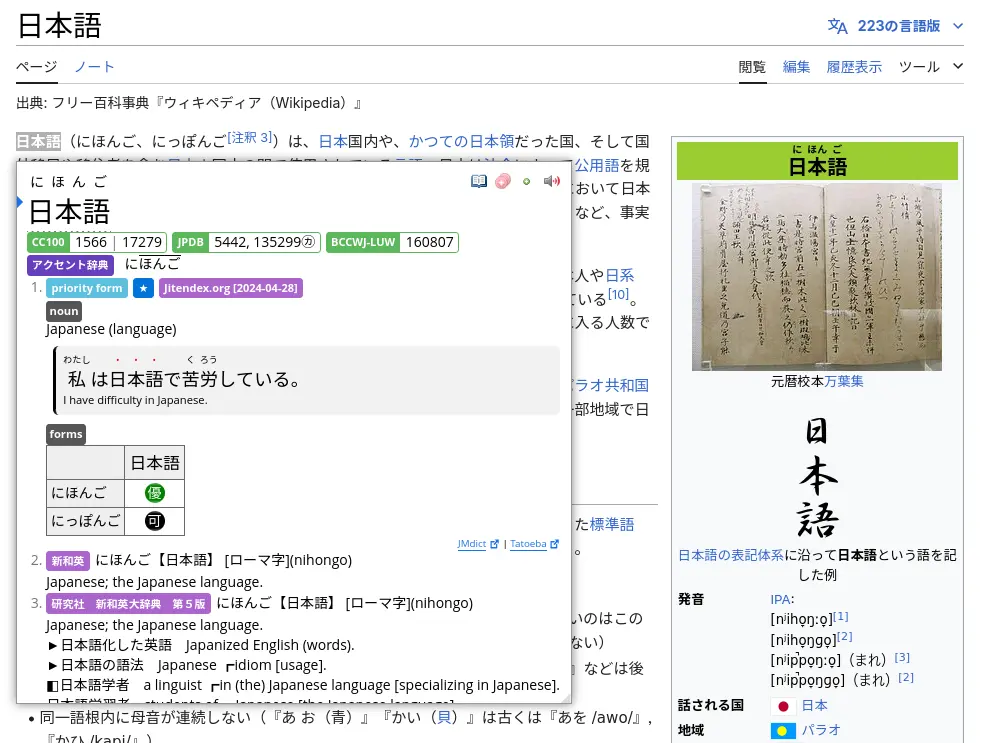The height and width of the screenshot is (743, 981).
Task: Click the [10] citation link
Action: click(619, 295)
